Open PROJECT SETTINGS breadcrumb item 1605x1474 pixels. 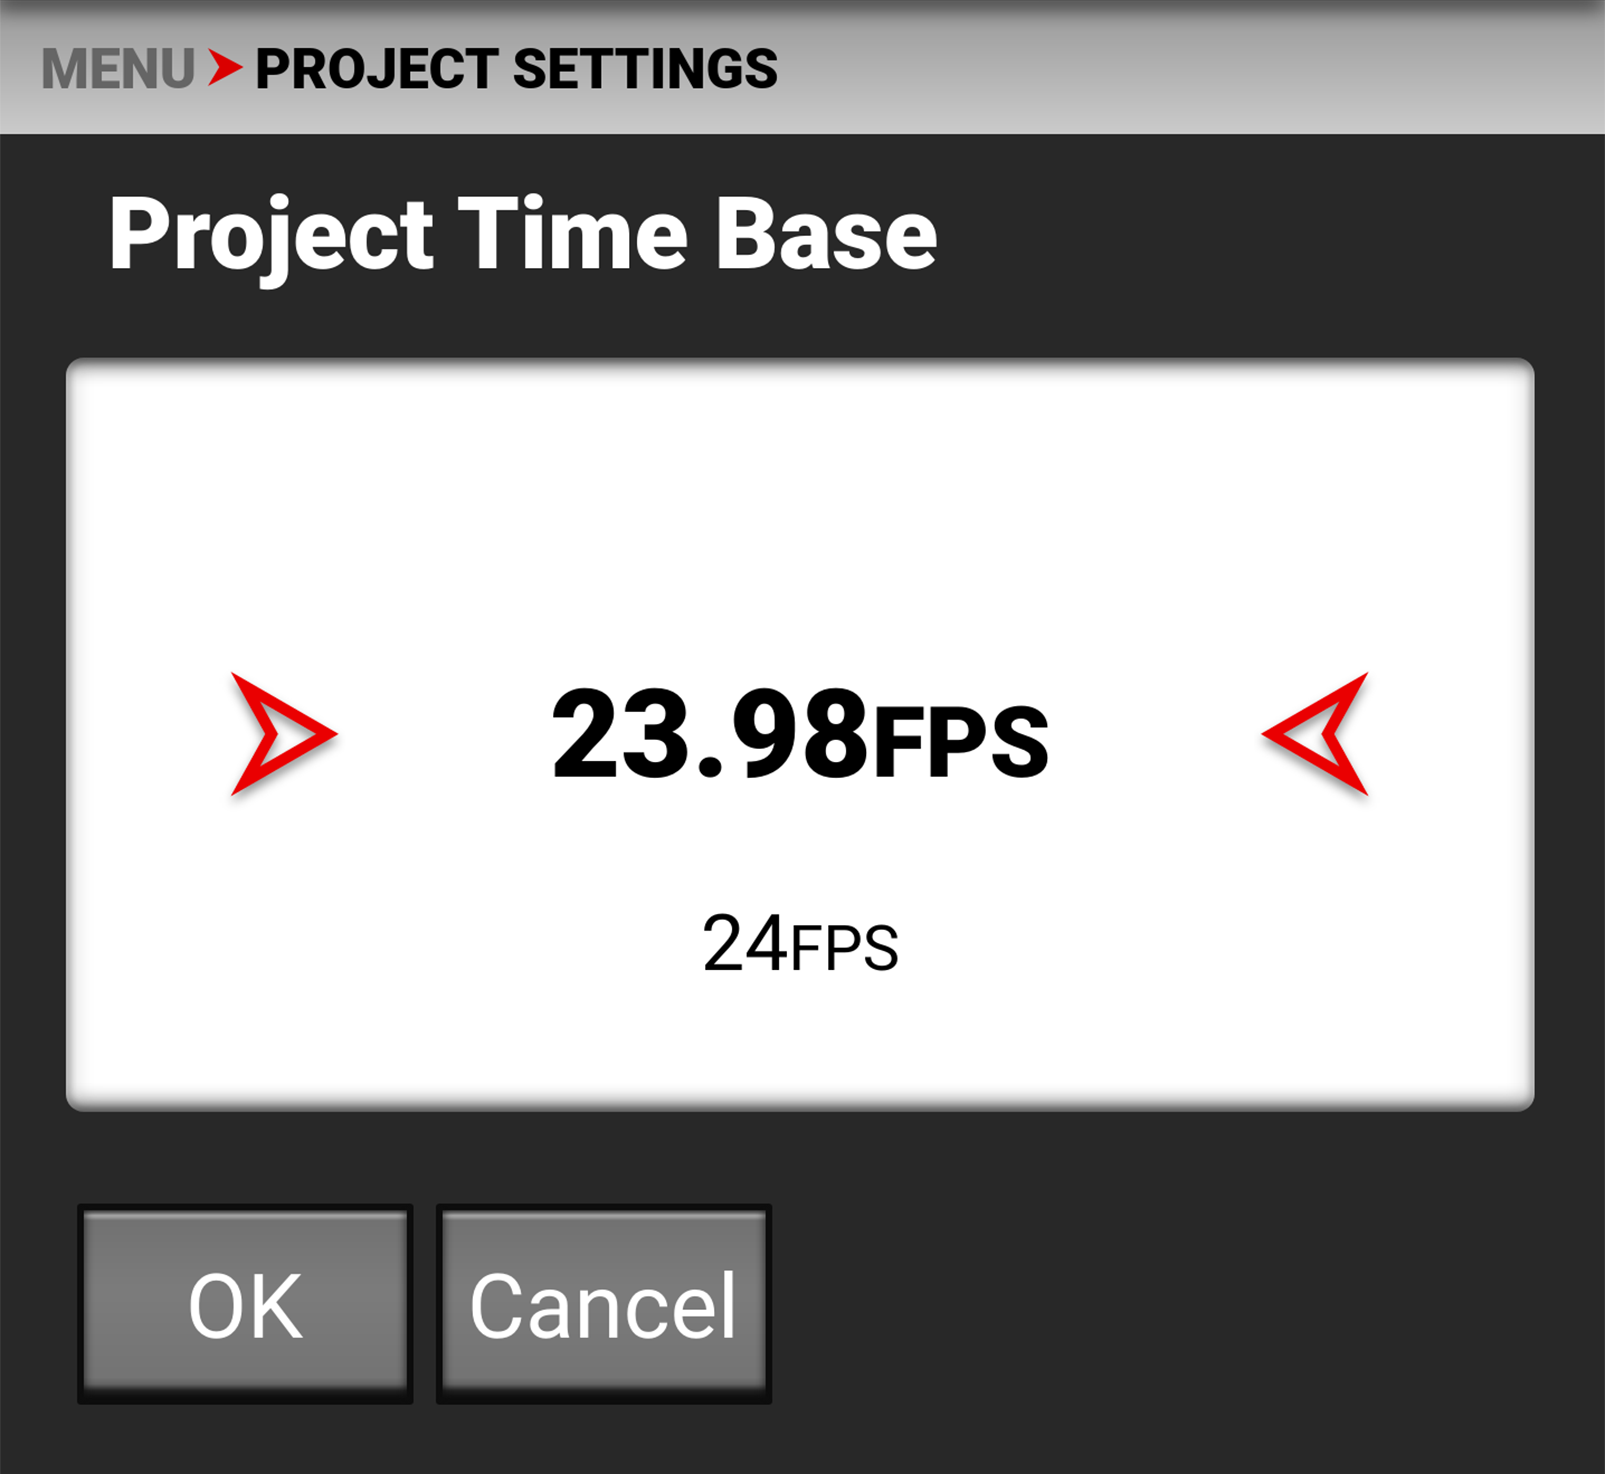click(516, 69)
